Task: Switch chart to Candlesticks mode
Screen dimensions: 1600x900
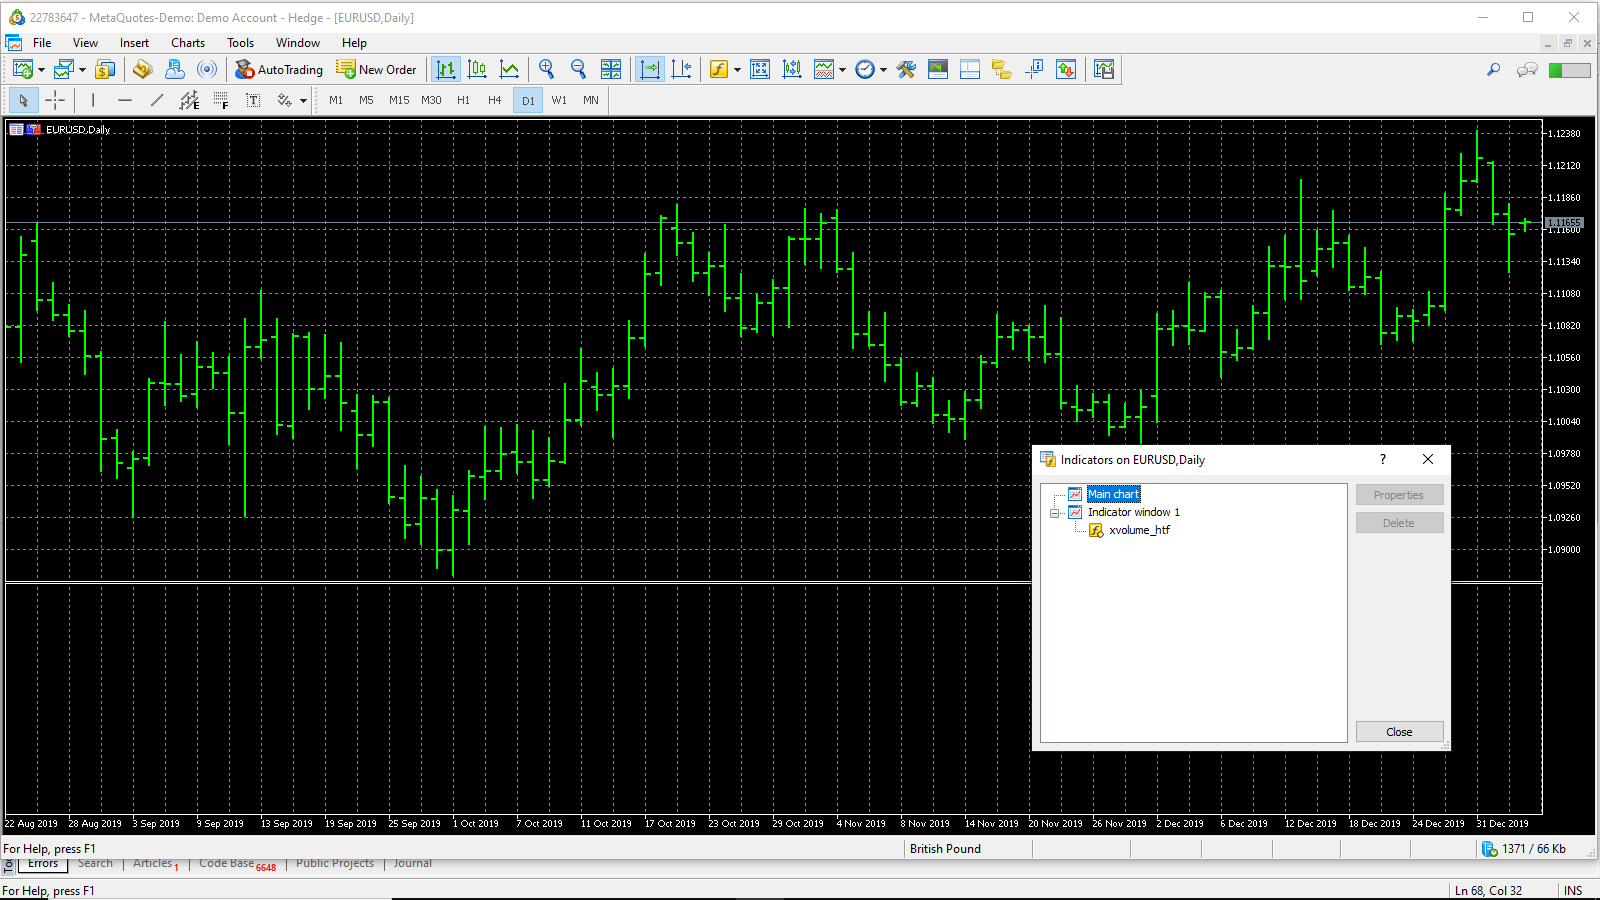Action: [478, 69]
